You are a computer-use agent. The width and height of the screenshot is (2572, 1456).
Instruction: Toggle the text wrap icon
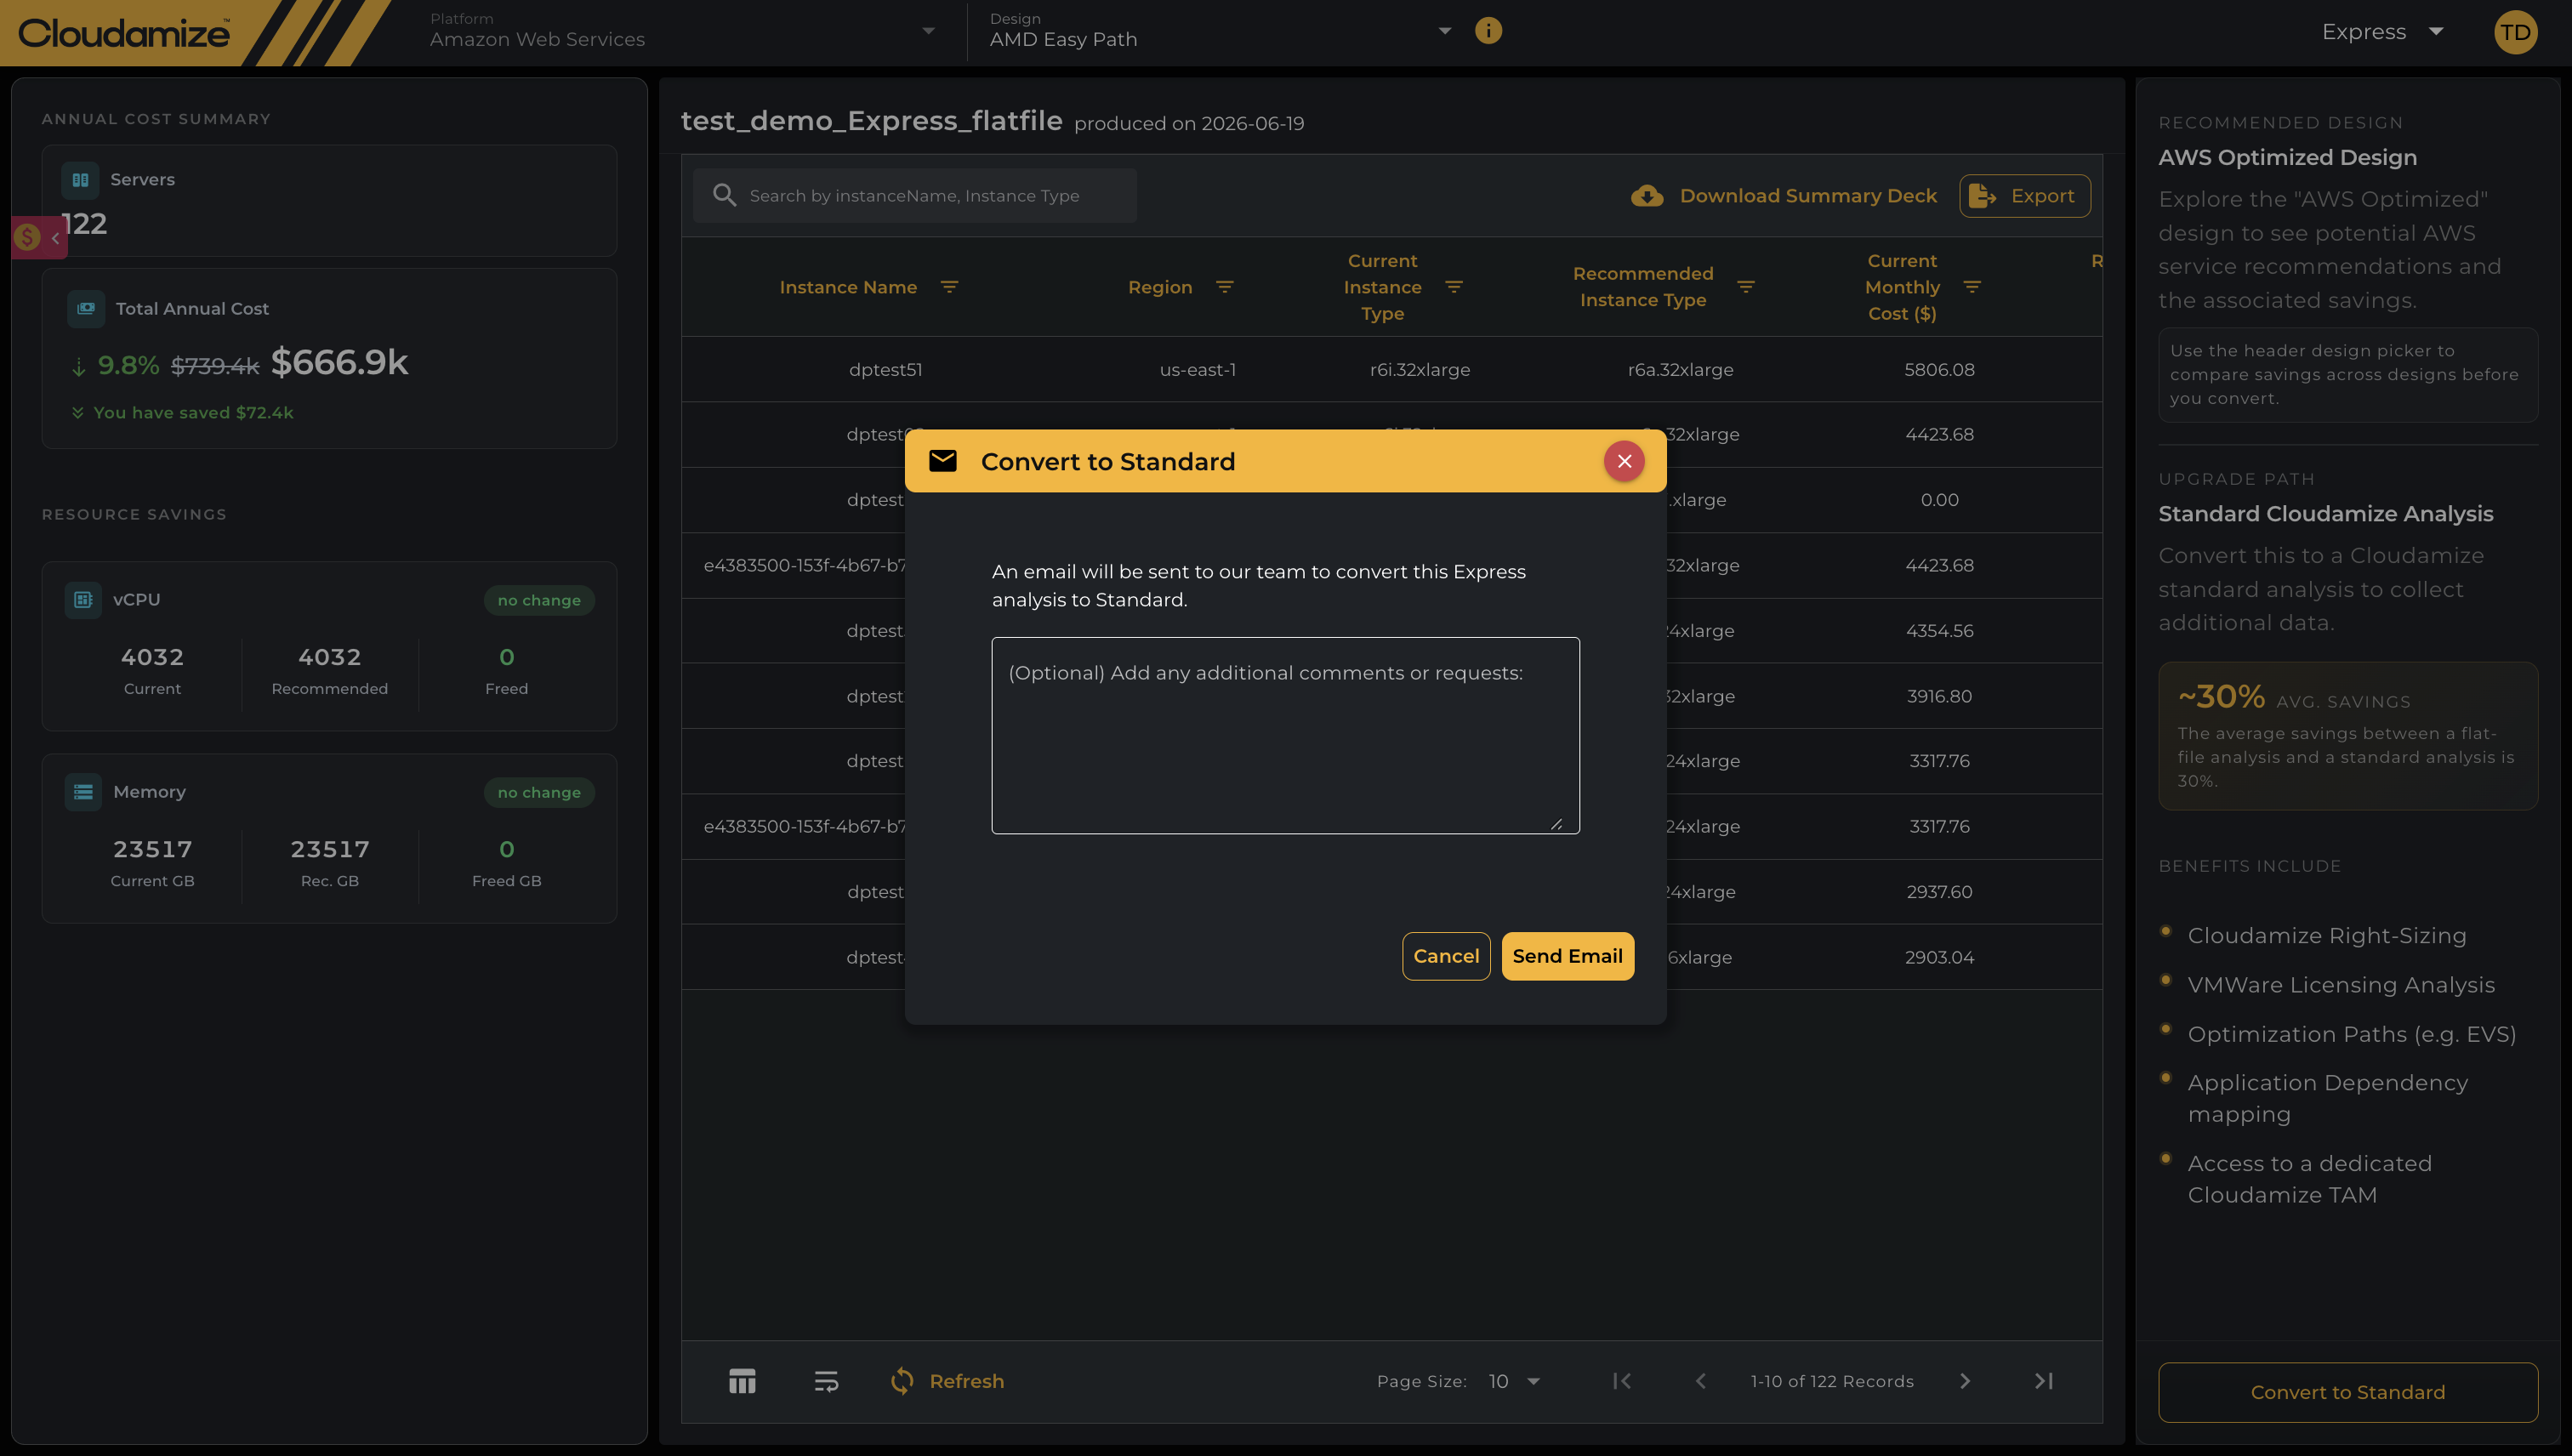(826, 1381)
